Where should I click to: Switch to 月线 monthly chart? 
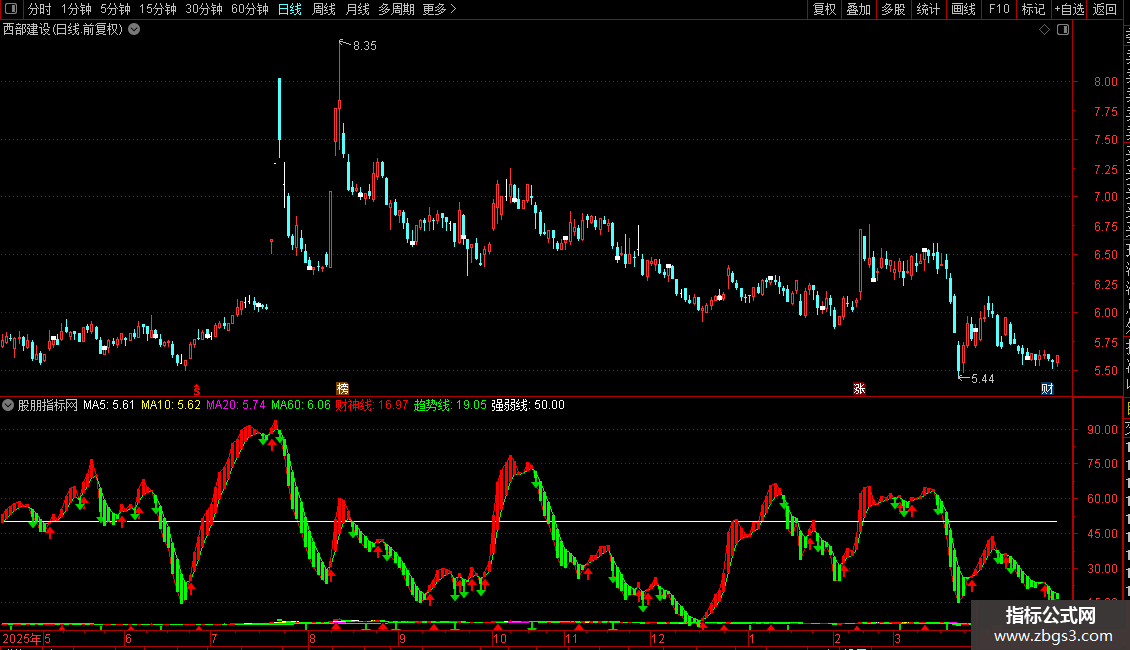pos(357,9)
